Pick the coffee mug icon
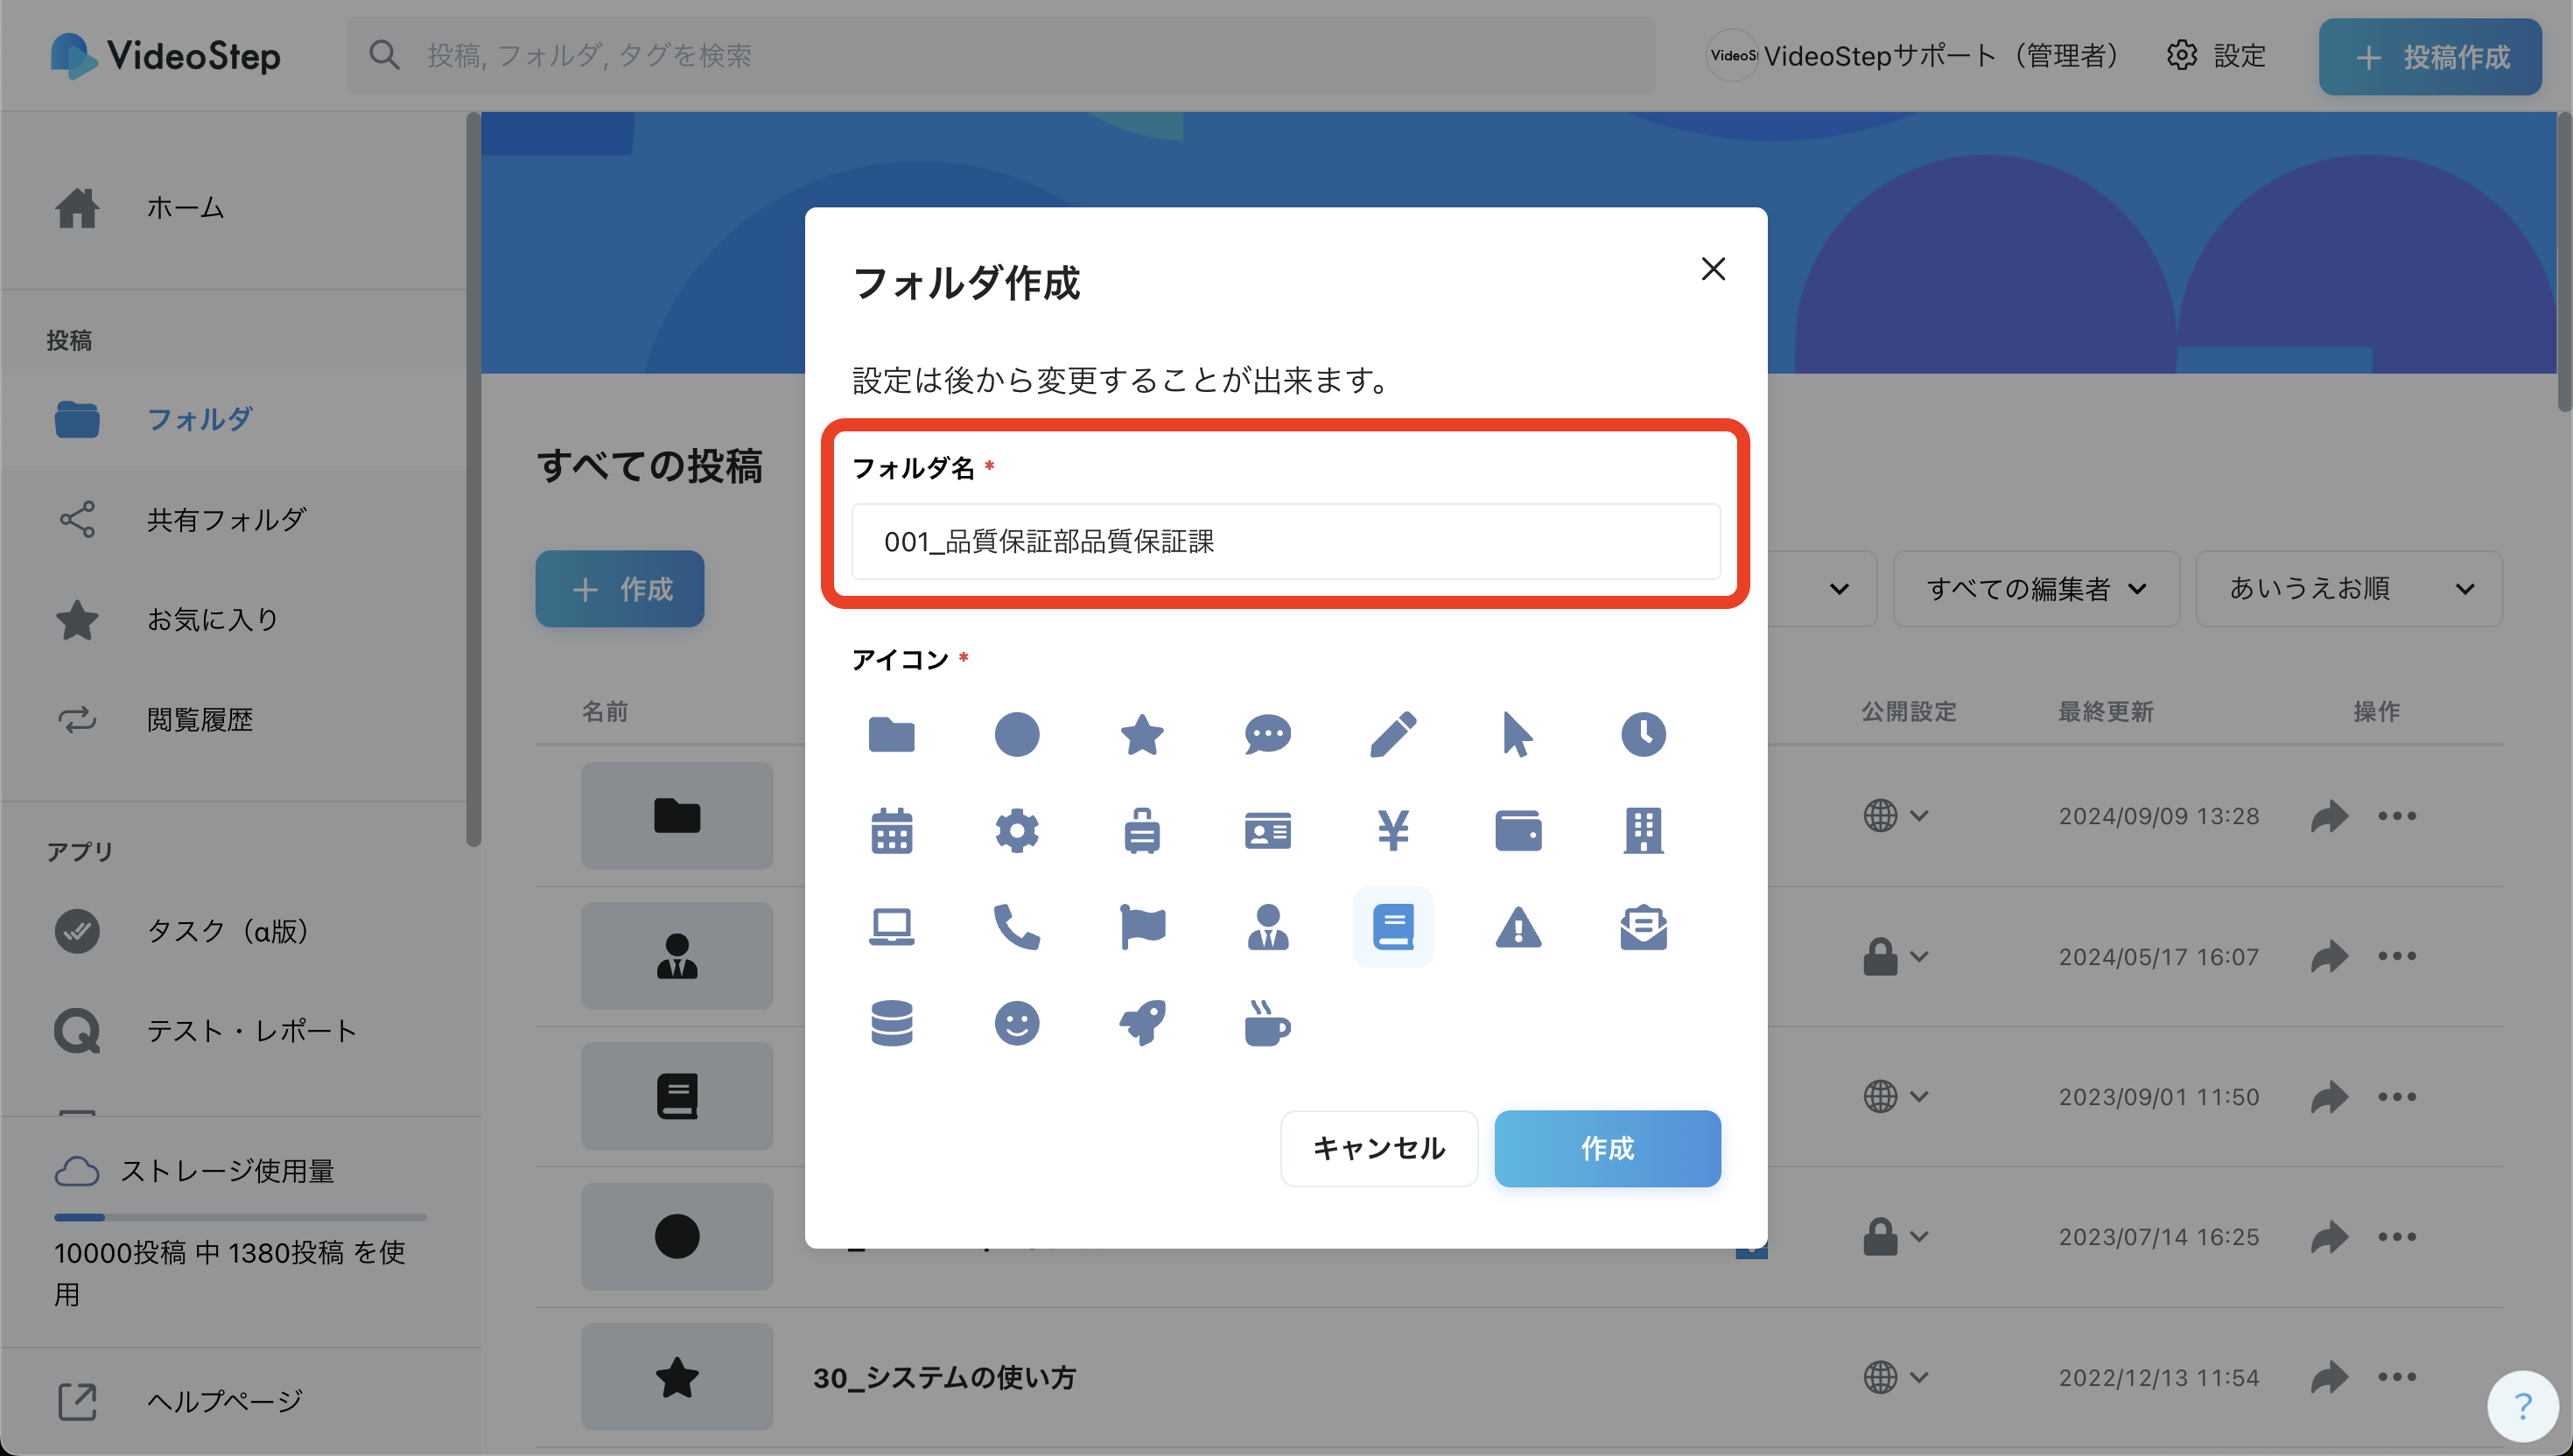 (1267, 1024)
